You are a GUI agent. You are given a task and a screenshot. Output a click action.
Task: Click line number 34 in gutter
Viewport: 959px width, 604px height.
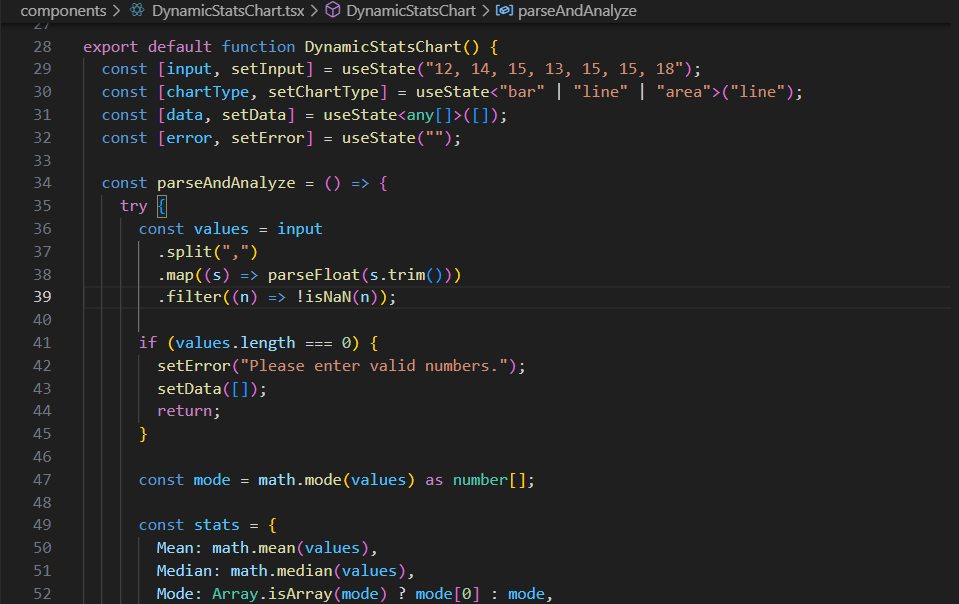click(x=42, y=183)
